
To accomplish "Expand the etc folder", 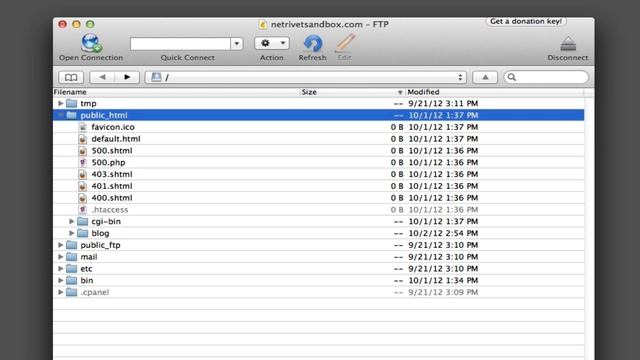I will pos(60,269).
